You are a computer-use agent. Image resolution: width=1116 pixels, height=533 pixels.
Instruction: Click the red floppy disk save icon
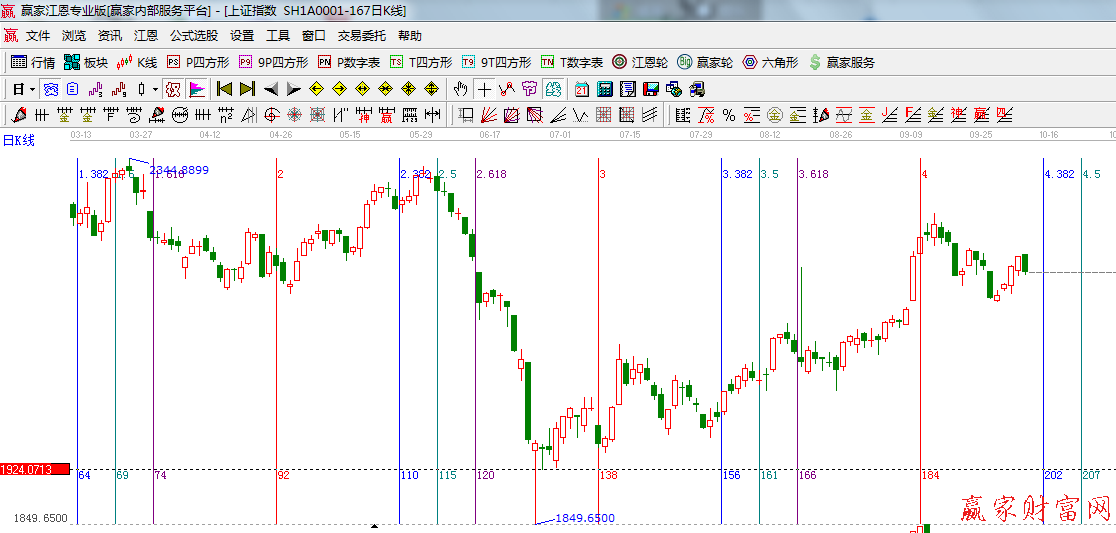click(x=650, y=89)
